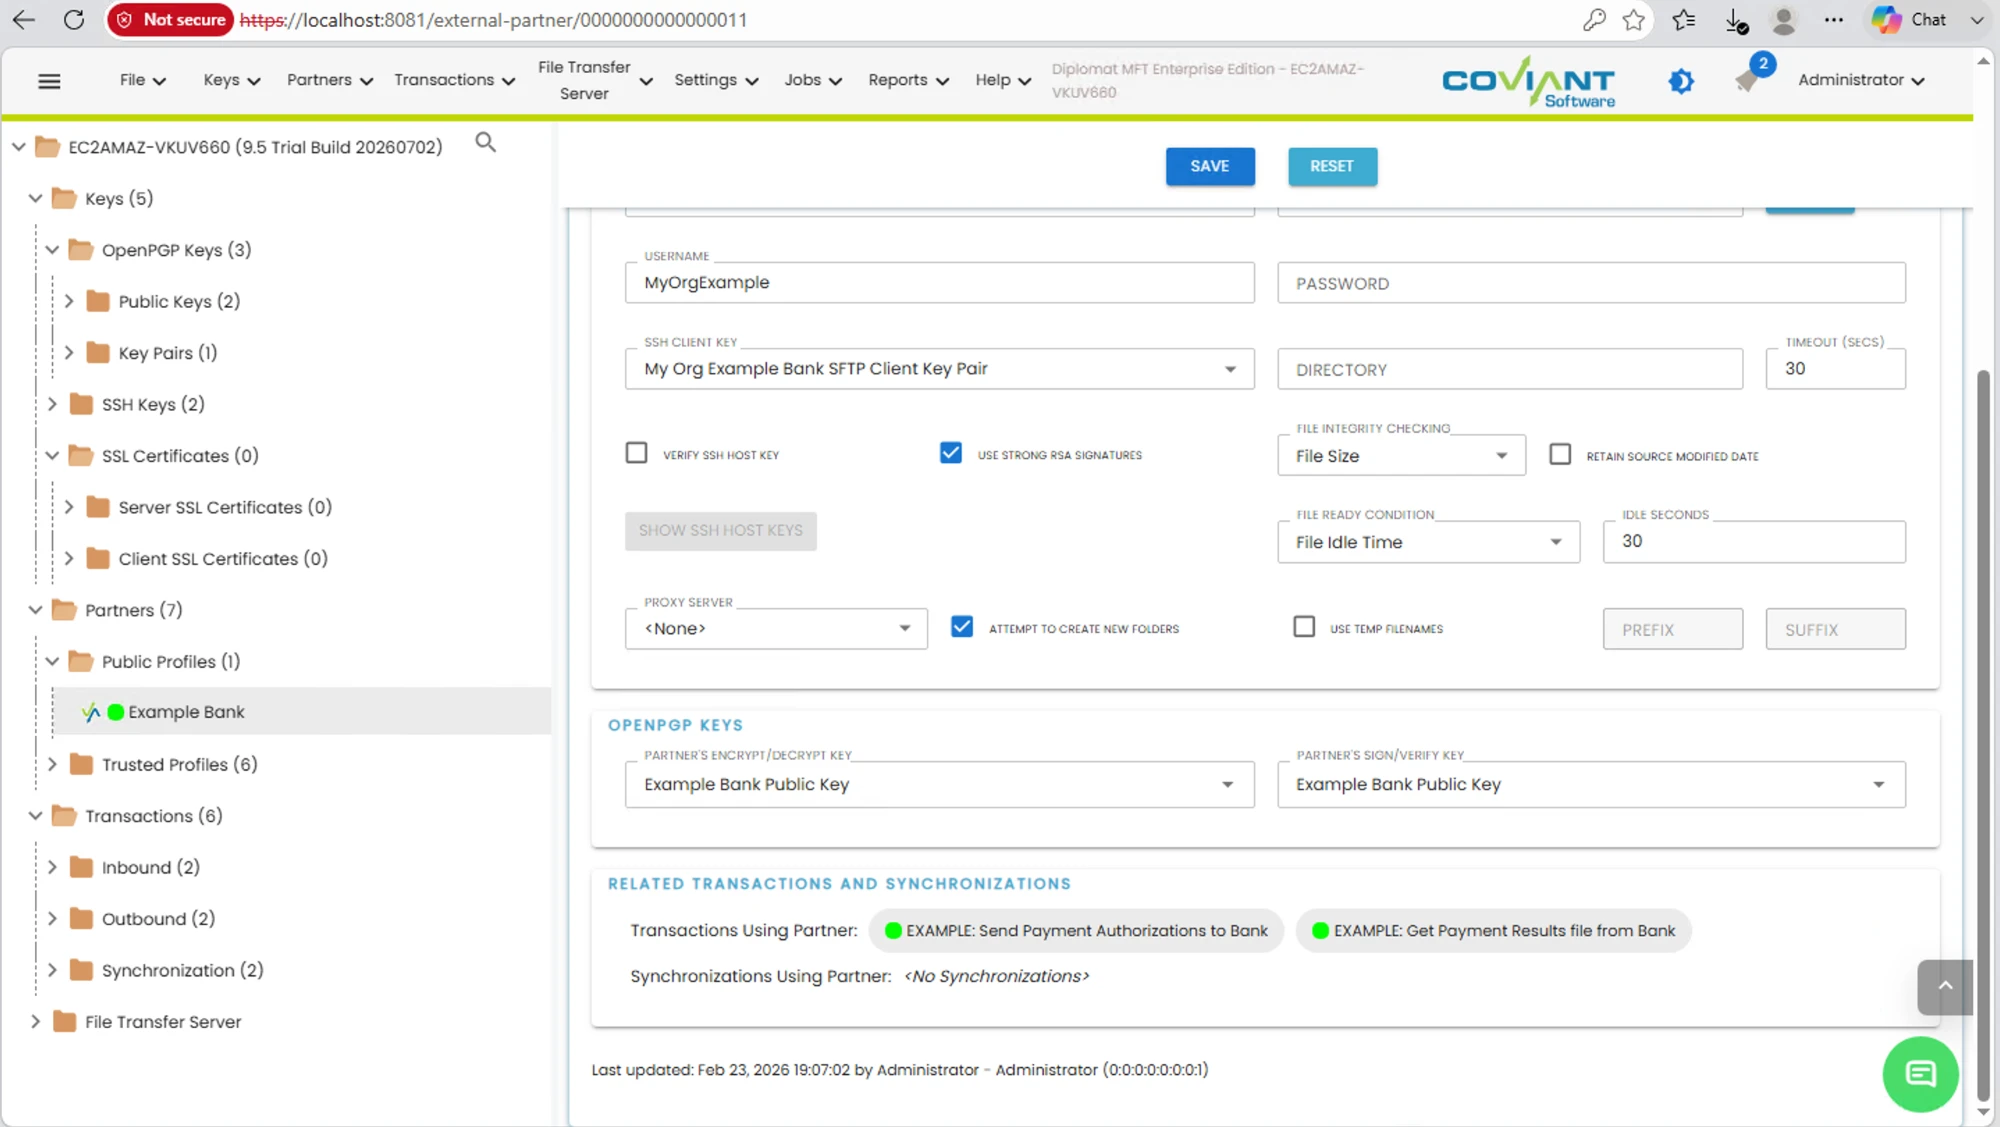Open the File Transfer Server menu

pos(595,80)
